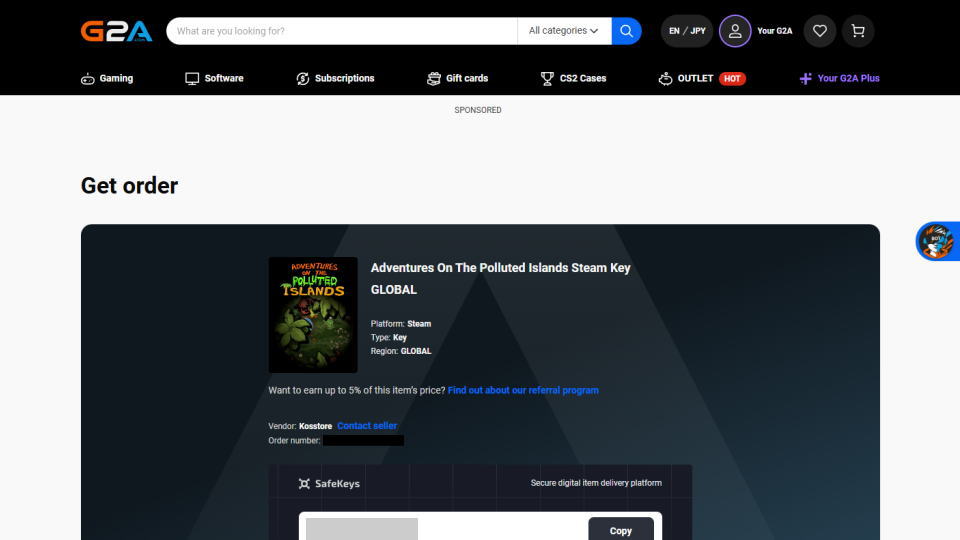Open the Software menu

tap(214, 78)
